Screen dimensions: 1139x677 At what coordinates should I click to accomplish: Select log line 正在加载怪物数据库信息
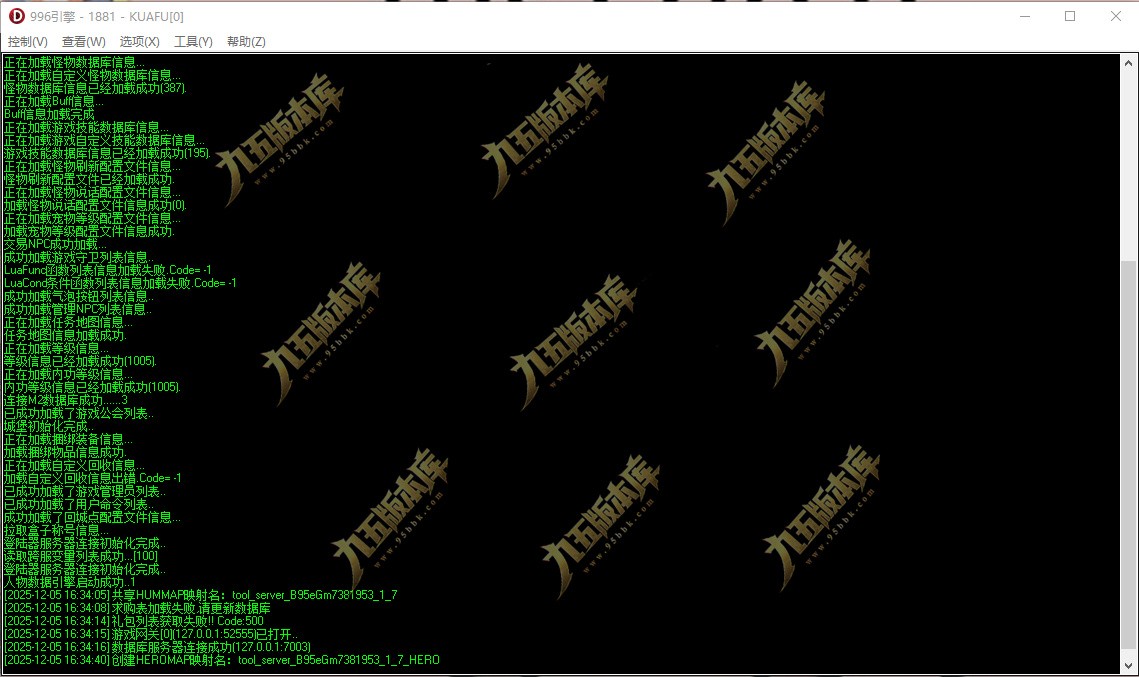74,62
